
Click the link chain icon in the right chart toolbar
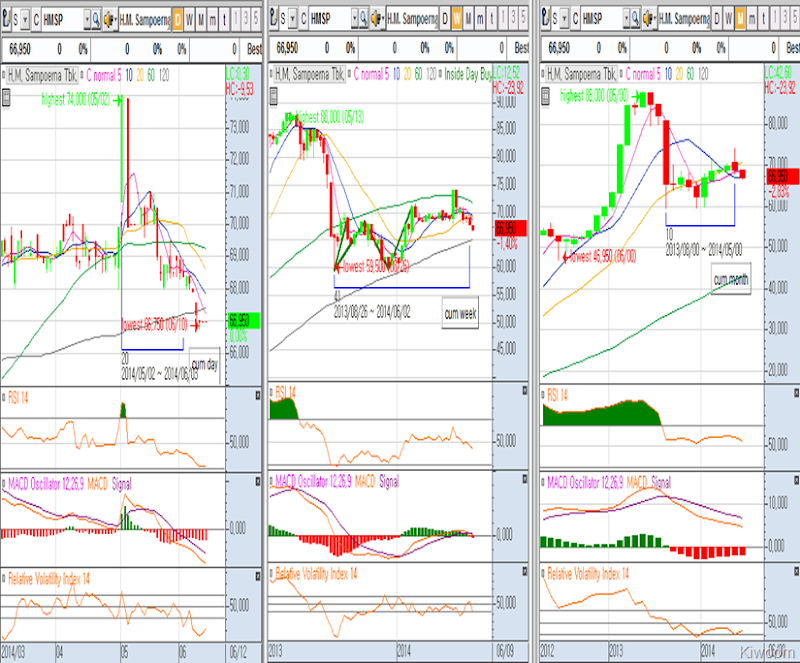[545, 19]
